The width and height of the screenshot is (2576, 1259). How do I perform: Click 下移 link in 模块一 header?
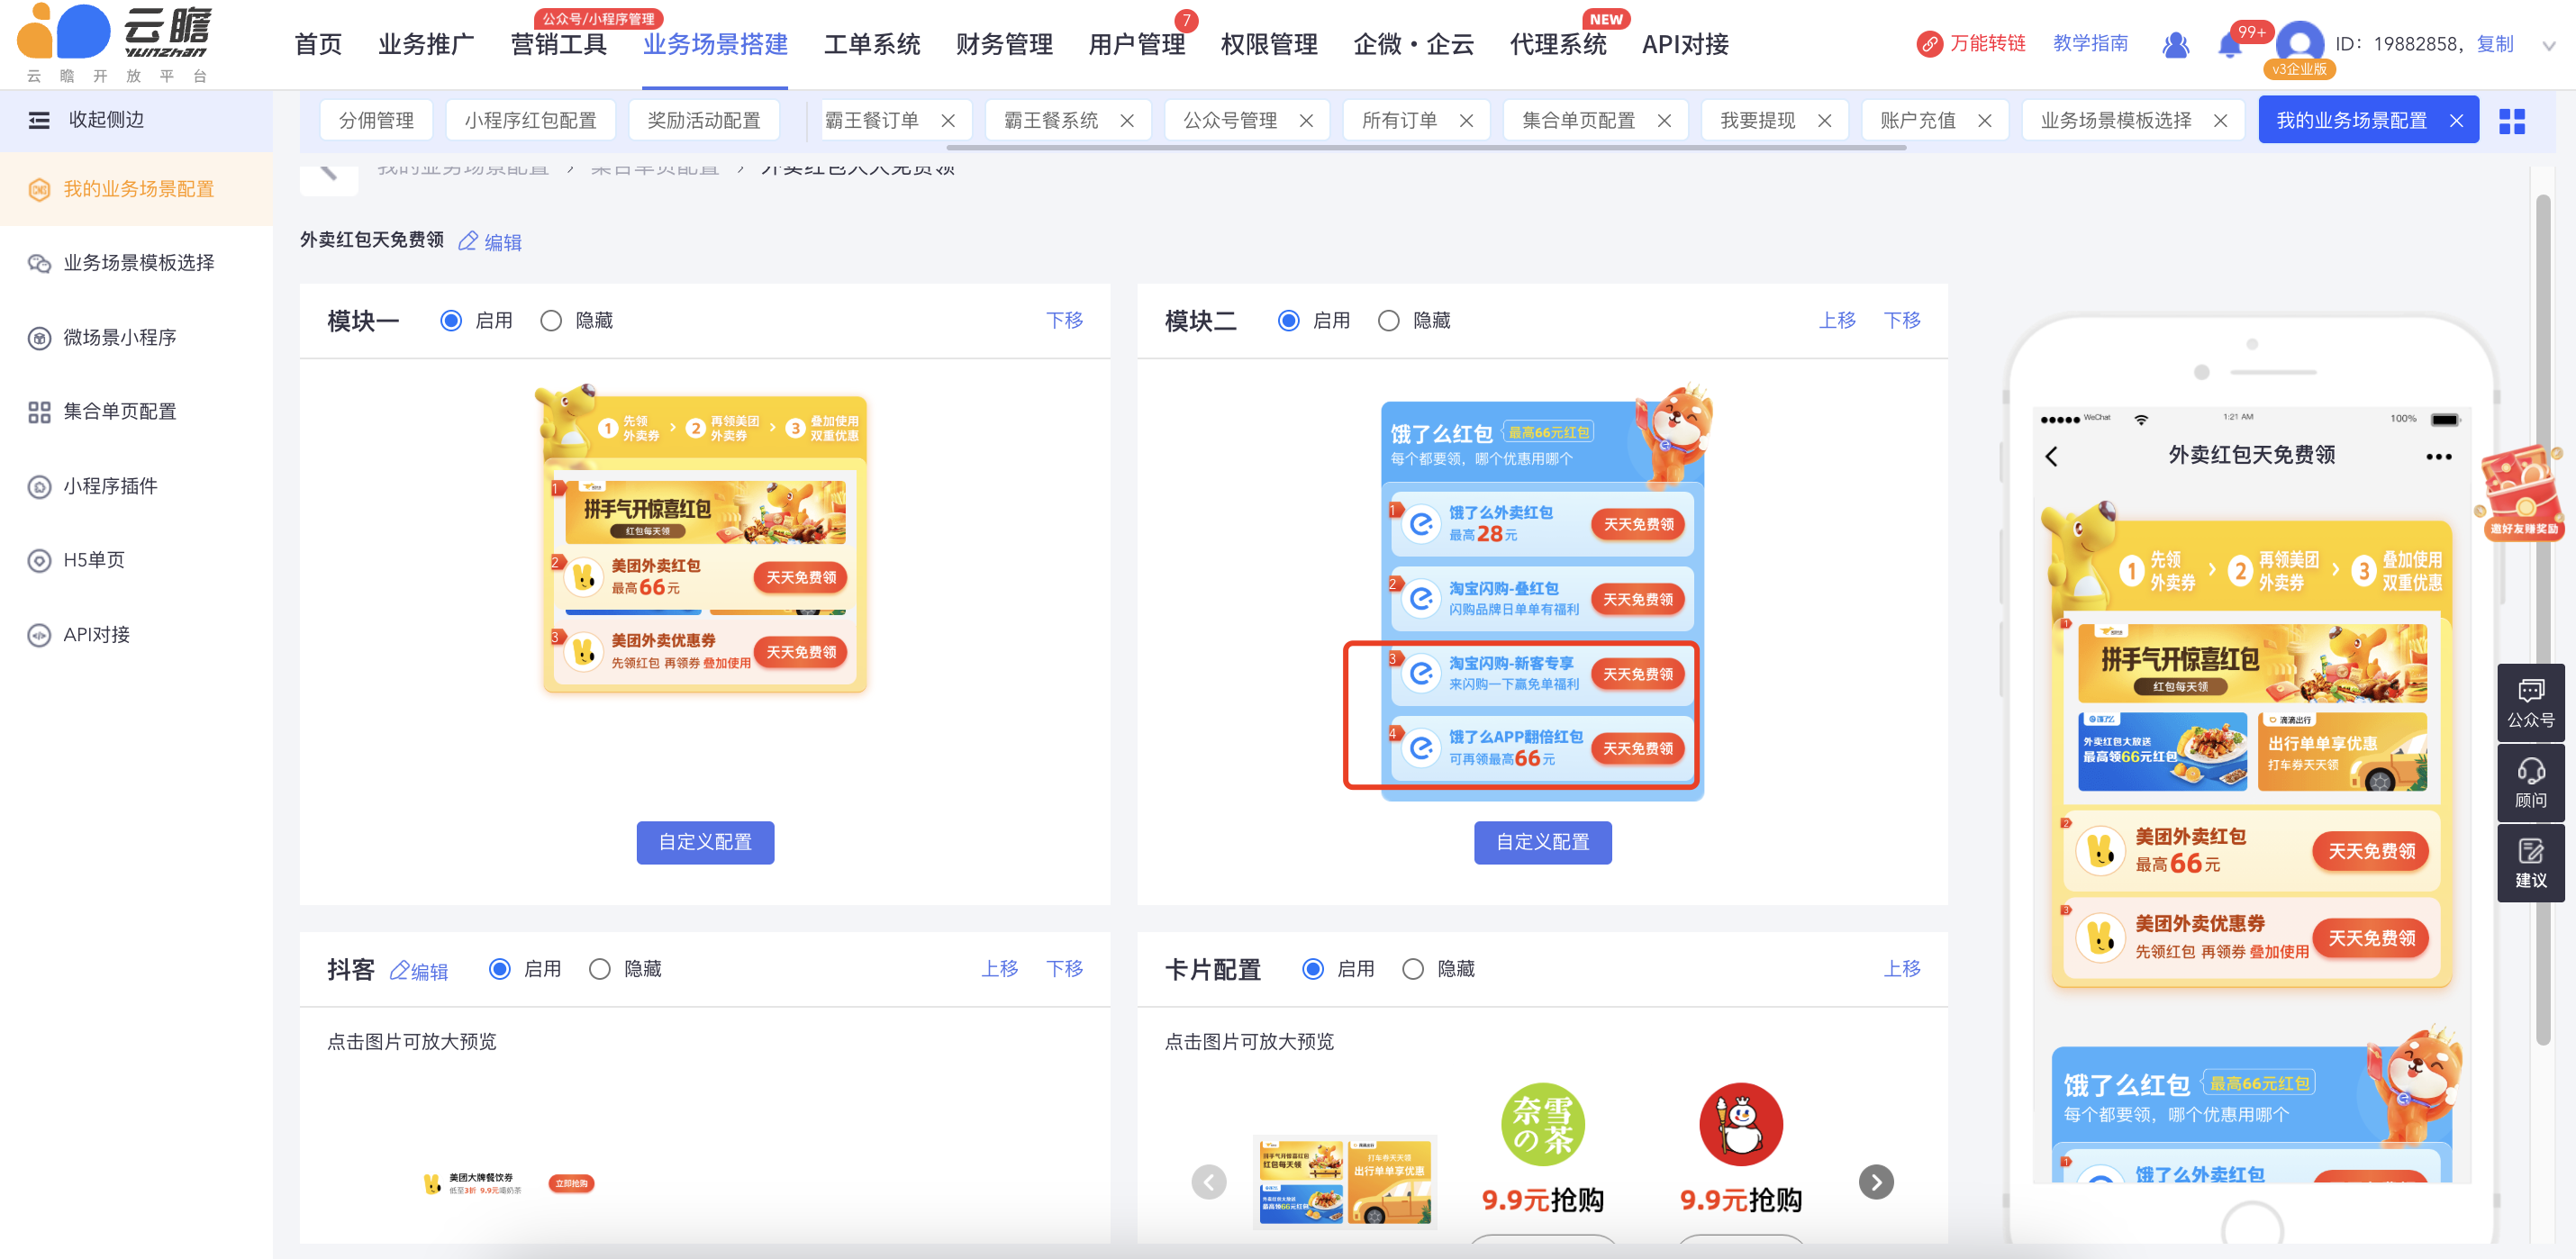pos(1064,320)
